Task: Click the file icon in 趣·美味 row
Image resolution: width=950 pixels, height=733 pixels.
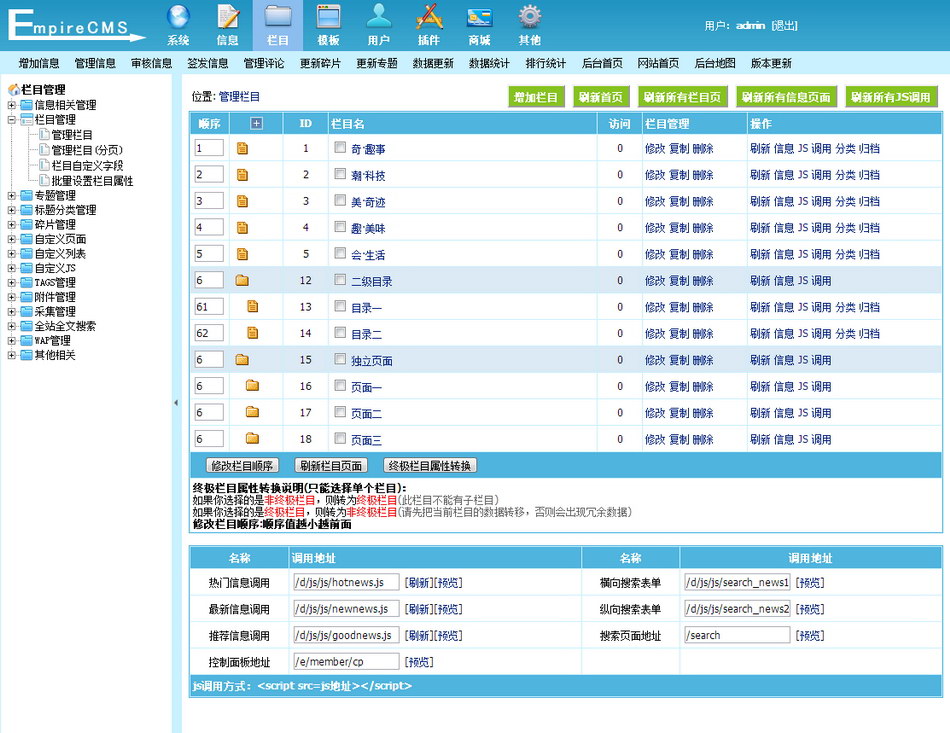Action: point(242,228)
